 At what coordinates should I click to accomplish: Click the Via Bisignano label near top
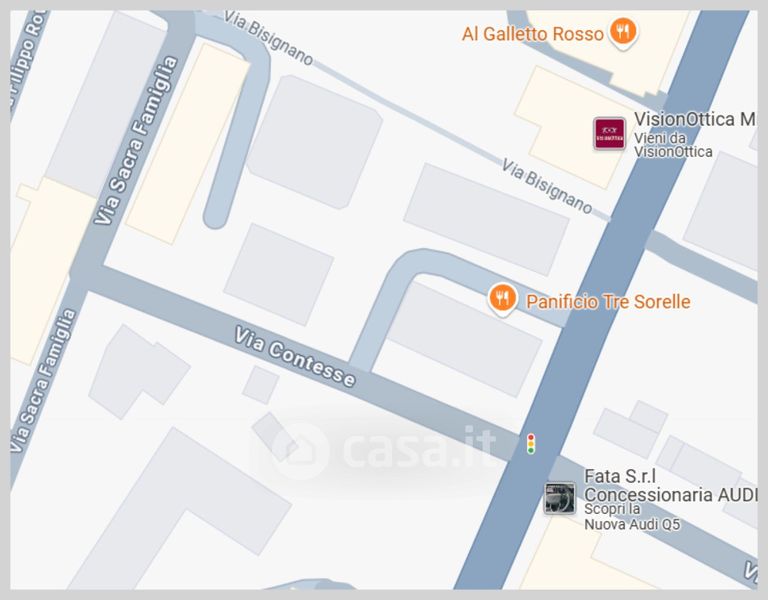pos(268,38)
